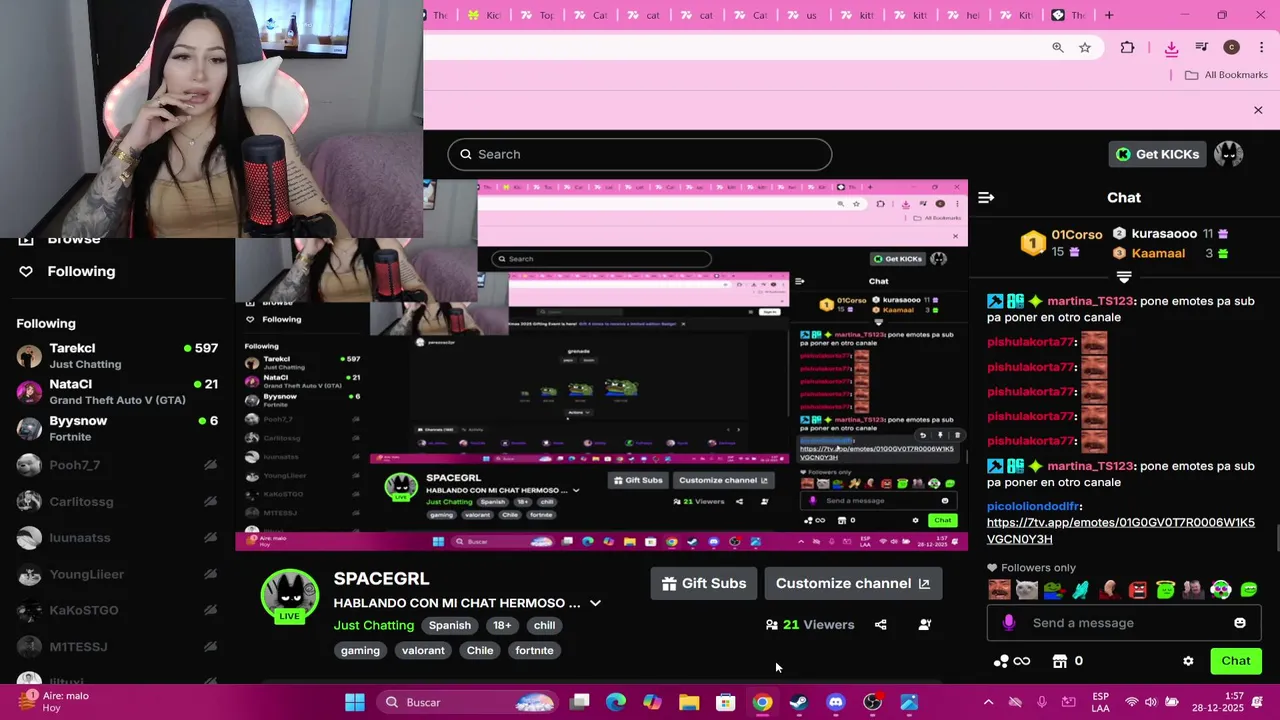Click the green Chat send button
This screenshot has height=720, width=1280.
pyautogui.click(x=1236, y=661)
